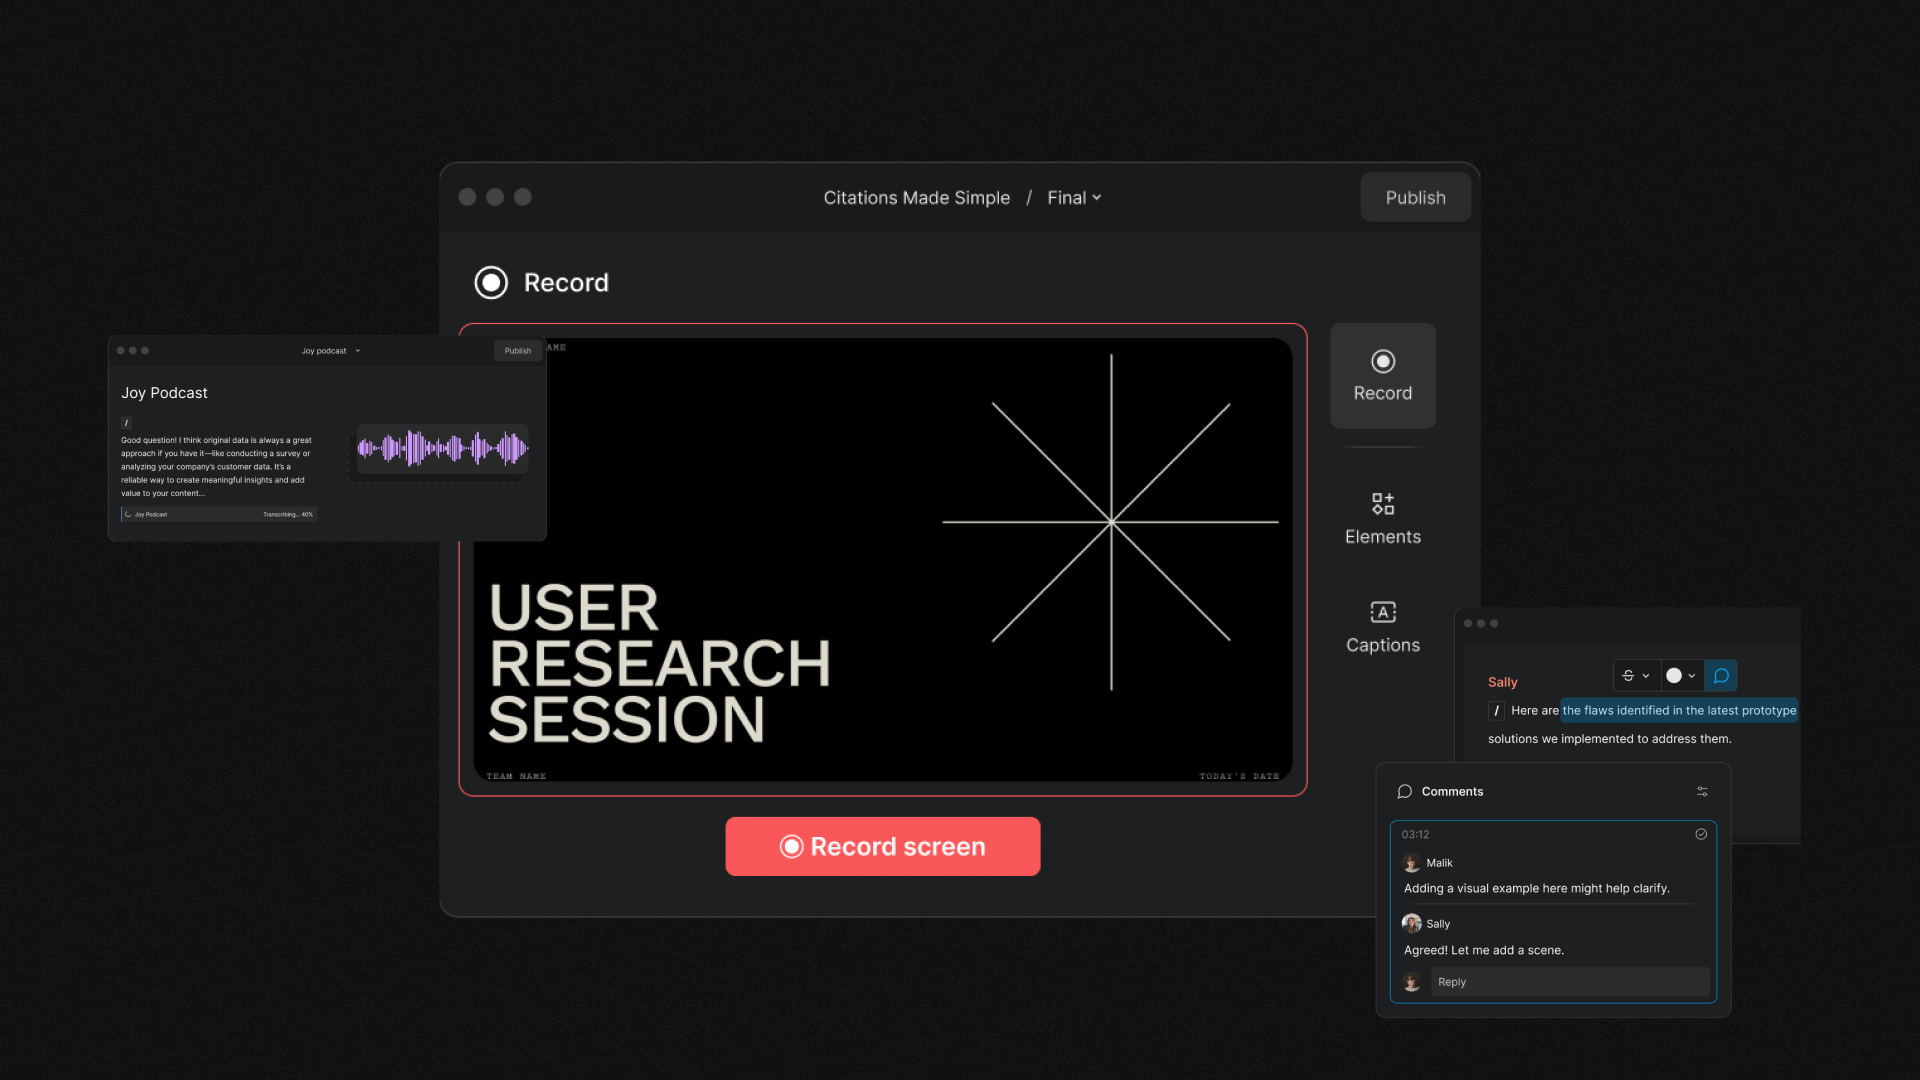Click Malik's avatar in the comment thread

[x=1411, y=863]
